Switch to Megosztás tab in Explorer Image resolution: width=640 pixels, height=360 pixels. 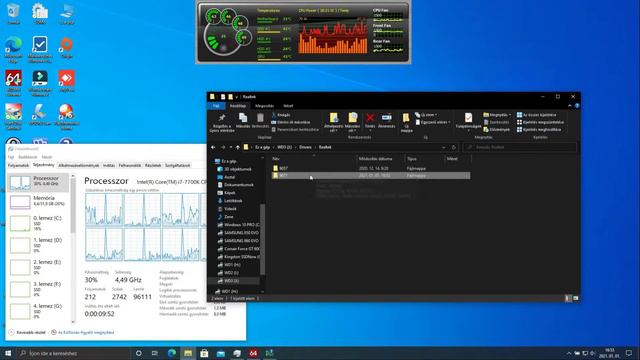pyautogui.click(x=264, y=106)
